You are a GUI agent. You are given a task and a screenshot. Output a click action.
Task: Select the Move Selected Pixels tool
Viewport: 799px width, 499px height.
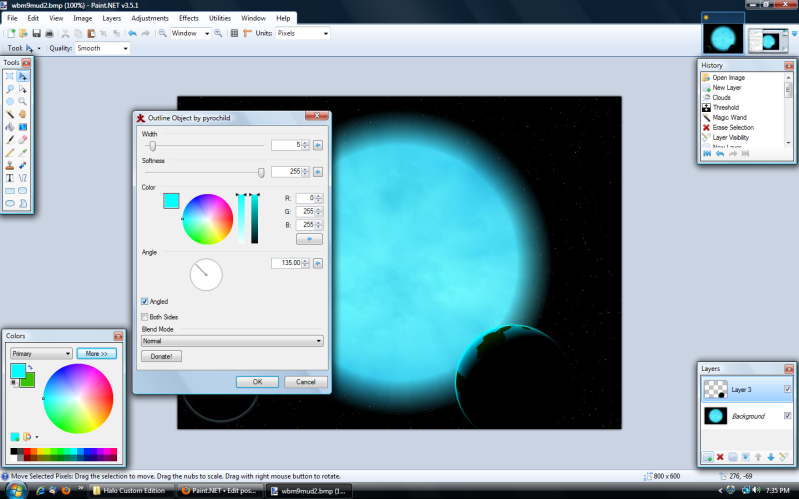click(x=22, y=76)
